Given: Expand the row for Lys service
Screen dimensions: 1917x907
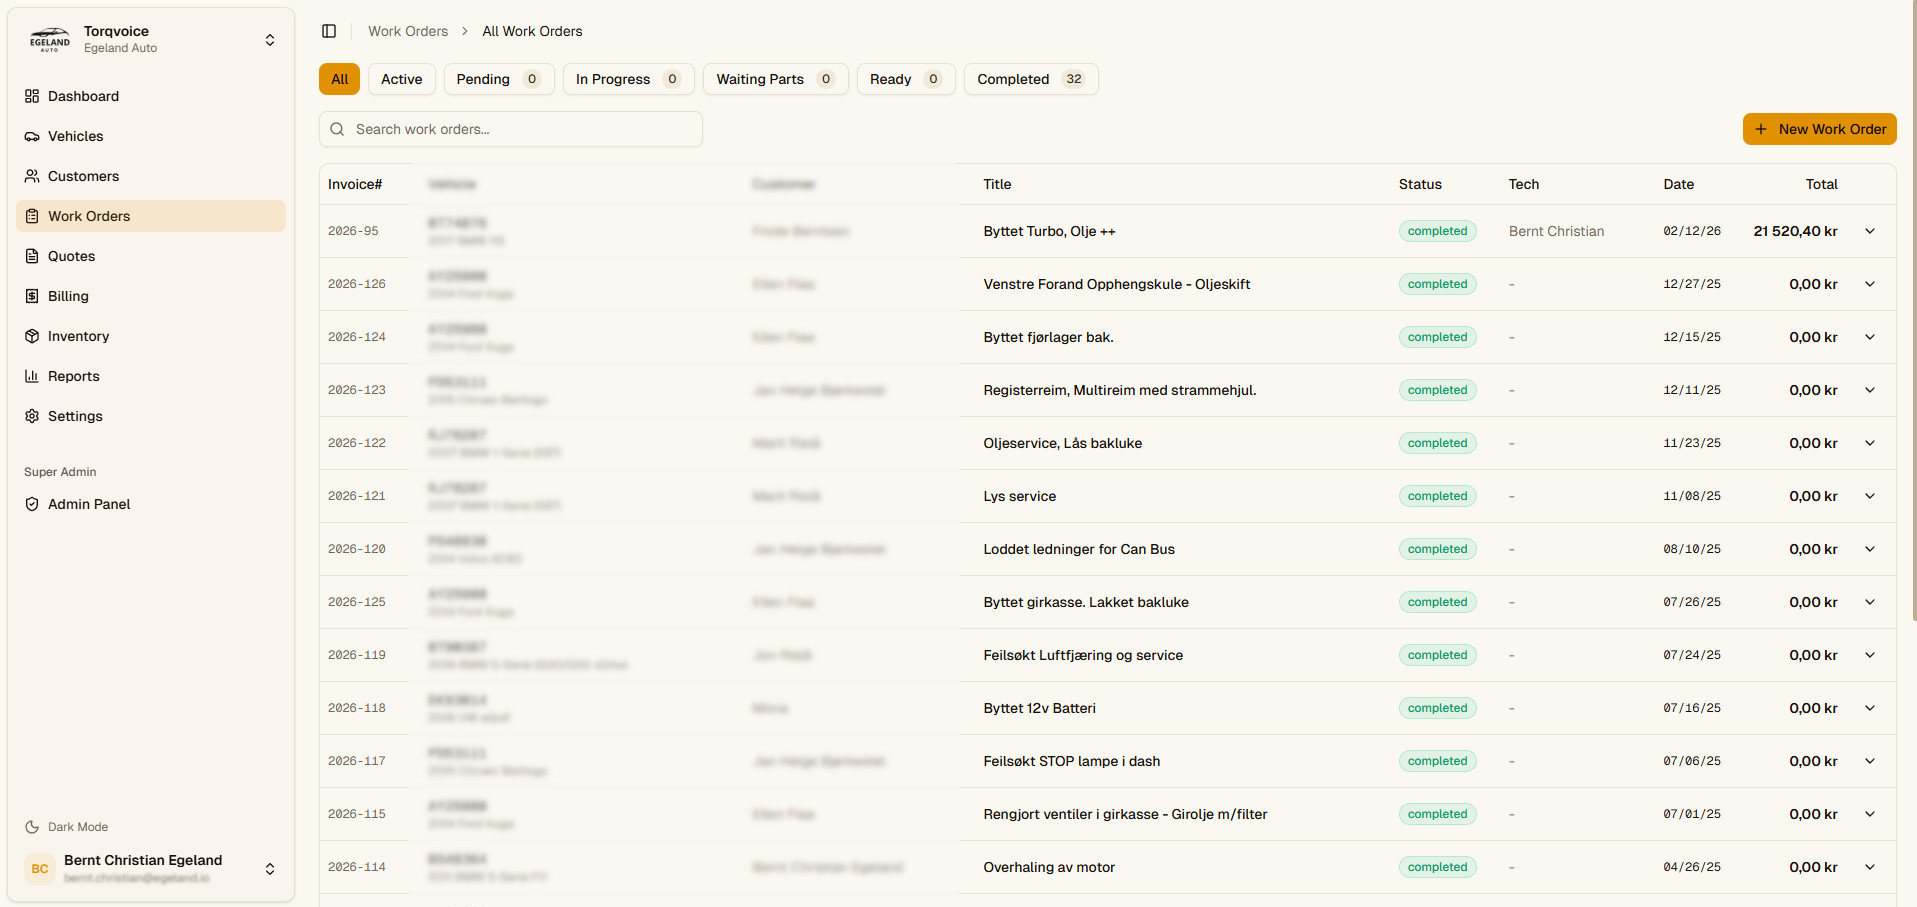Looking at the screenshot, I should tap(1869, 496).
